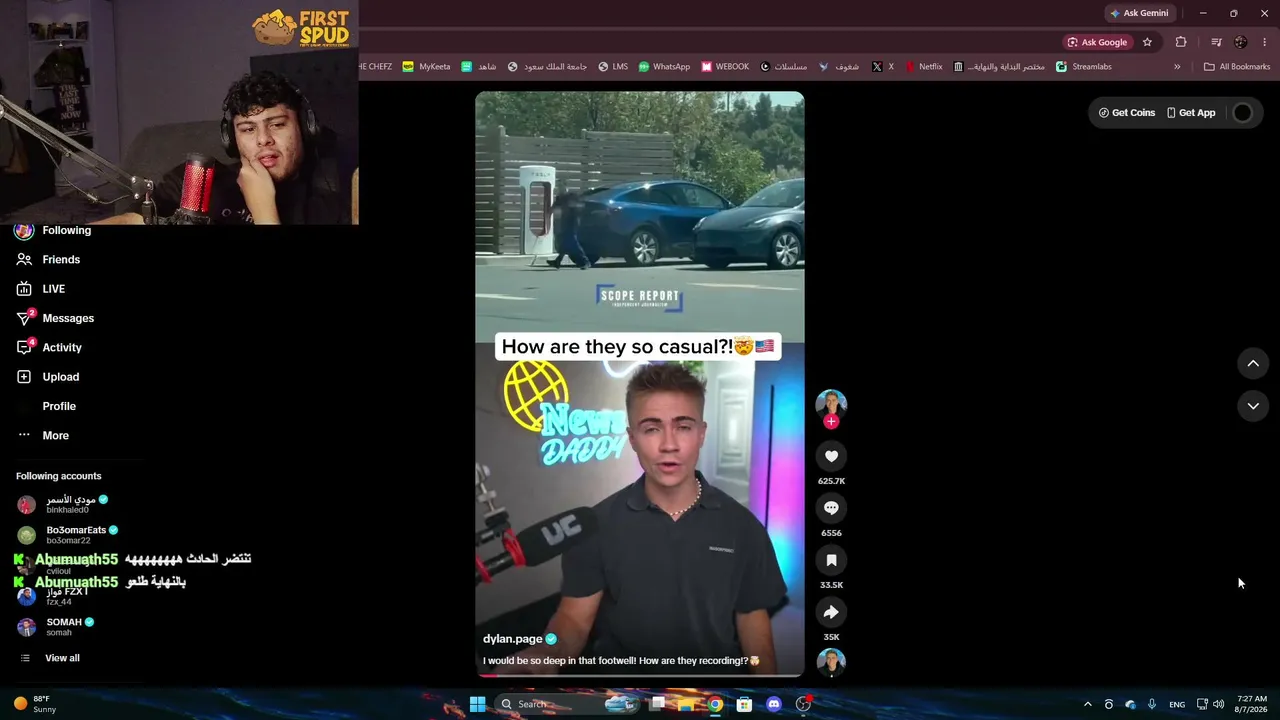
Task: Show hidden system tray icons
Action: click(x=1088, y=704)
